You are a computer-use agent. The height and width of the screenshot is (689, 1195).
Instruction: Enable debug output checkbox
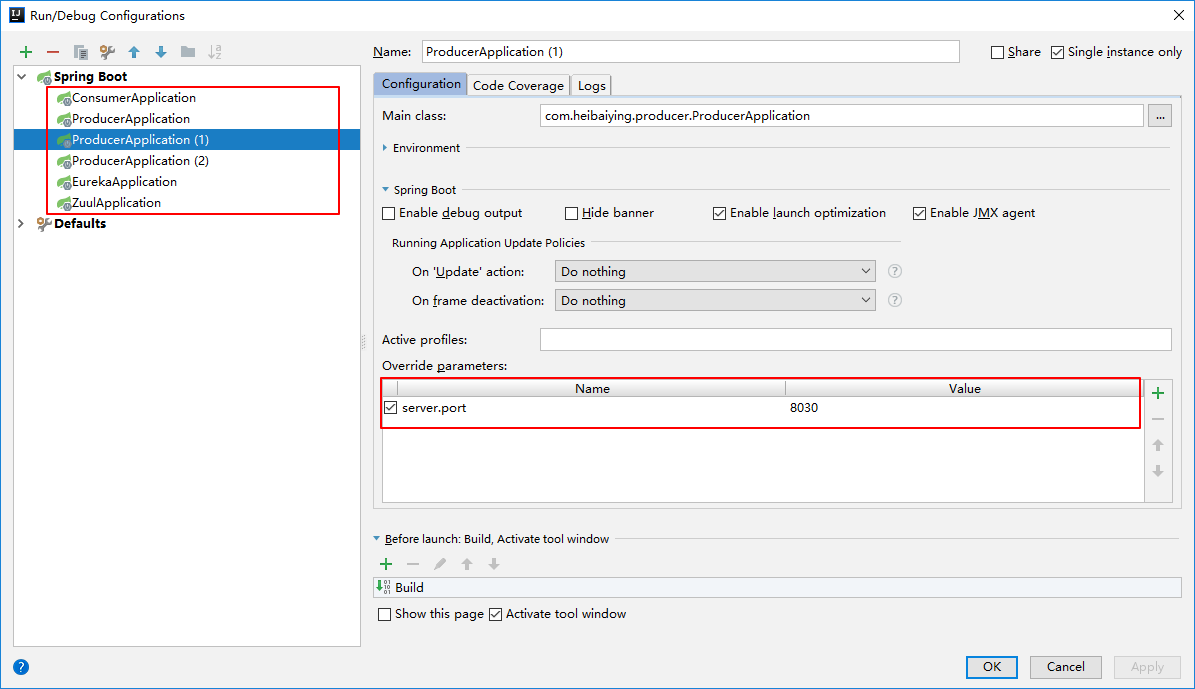tap(389, 213)
